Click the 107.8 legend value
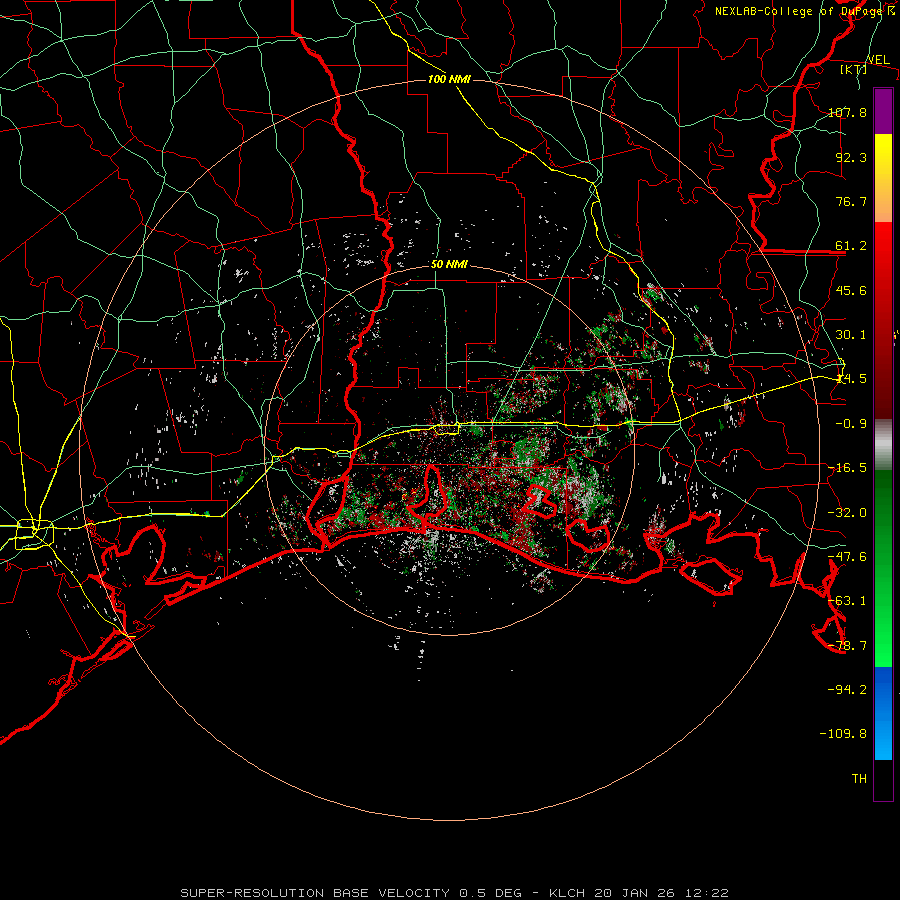The width and height of the screenshot is (900, 900). tap(847, 112)
